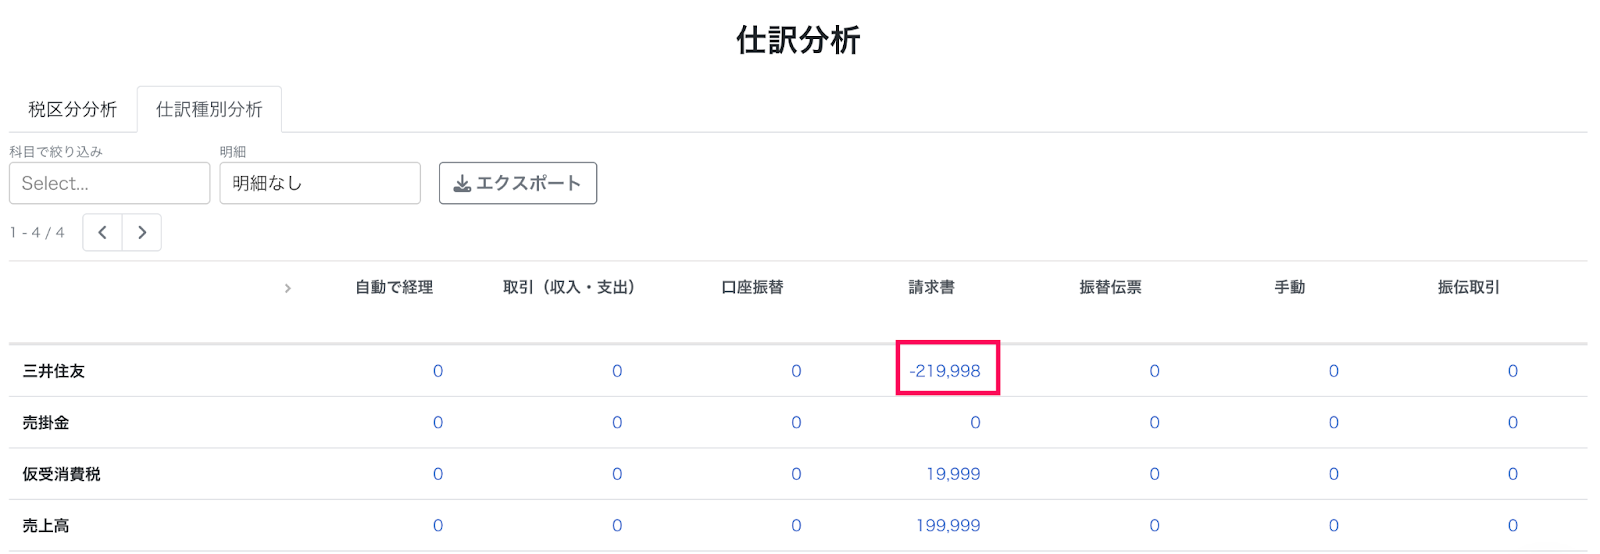The image size is (1600, 554).
Task: Click 売掛金 請求書 zero value
Action: point(975,423)
